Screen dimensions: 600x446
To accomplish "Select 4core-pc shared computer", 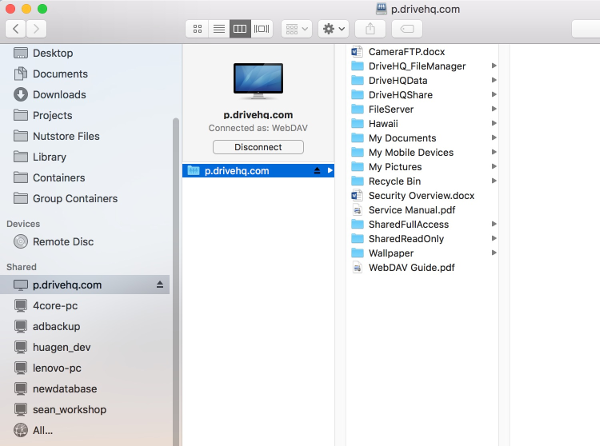I will coord(46,306).
